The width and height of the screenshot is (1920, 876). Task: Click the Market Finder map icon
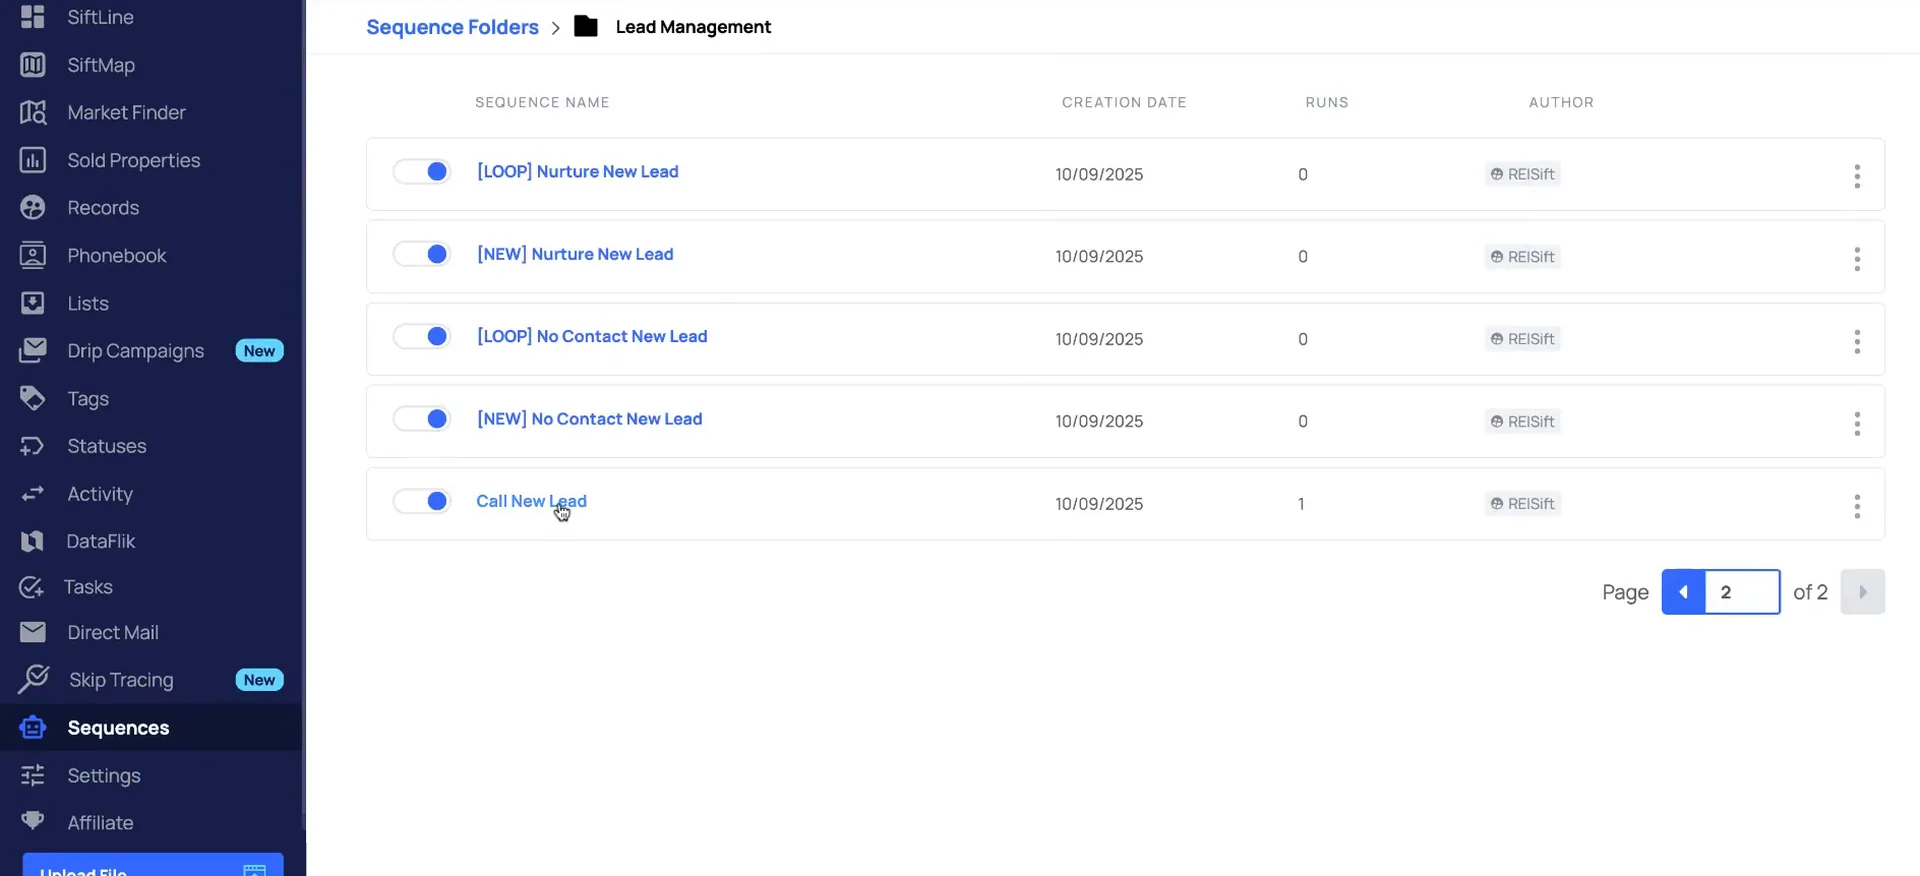(x=32, y=112)
